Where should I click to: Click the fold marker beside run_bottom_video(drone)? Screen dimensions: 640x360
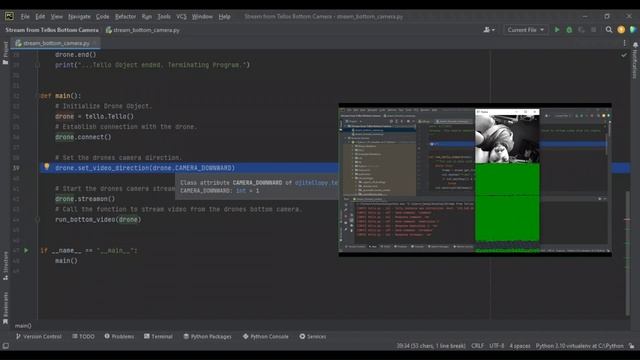coord(37,220)
